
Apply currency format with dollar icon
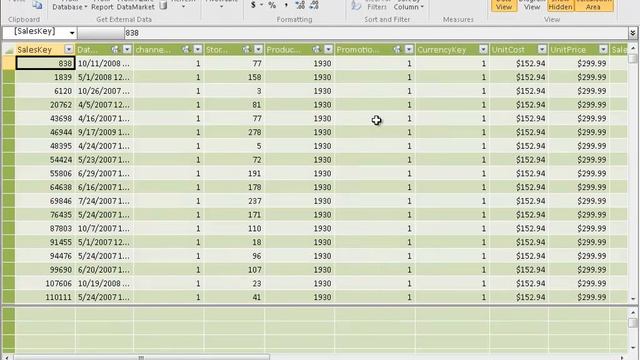(x=253, y=5)
